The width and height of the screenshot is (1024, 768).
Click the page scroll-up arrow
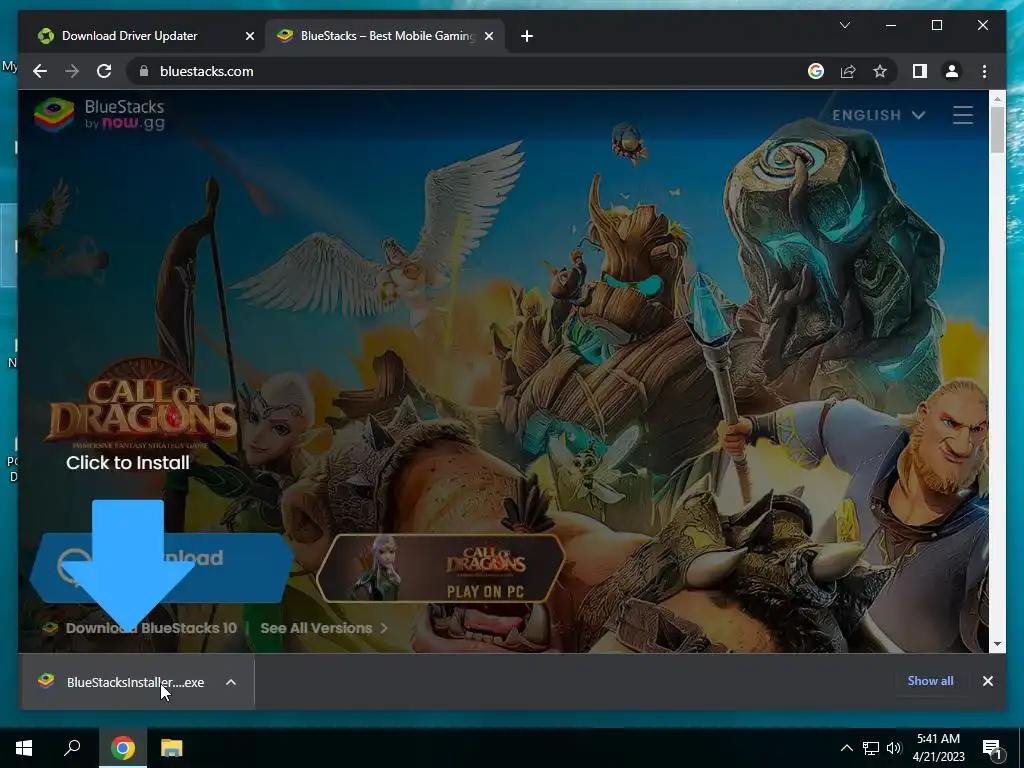[997, 99]
